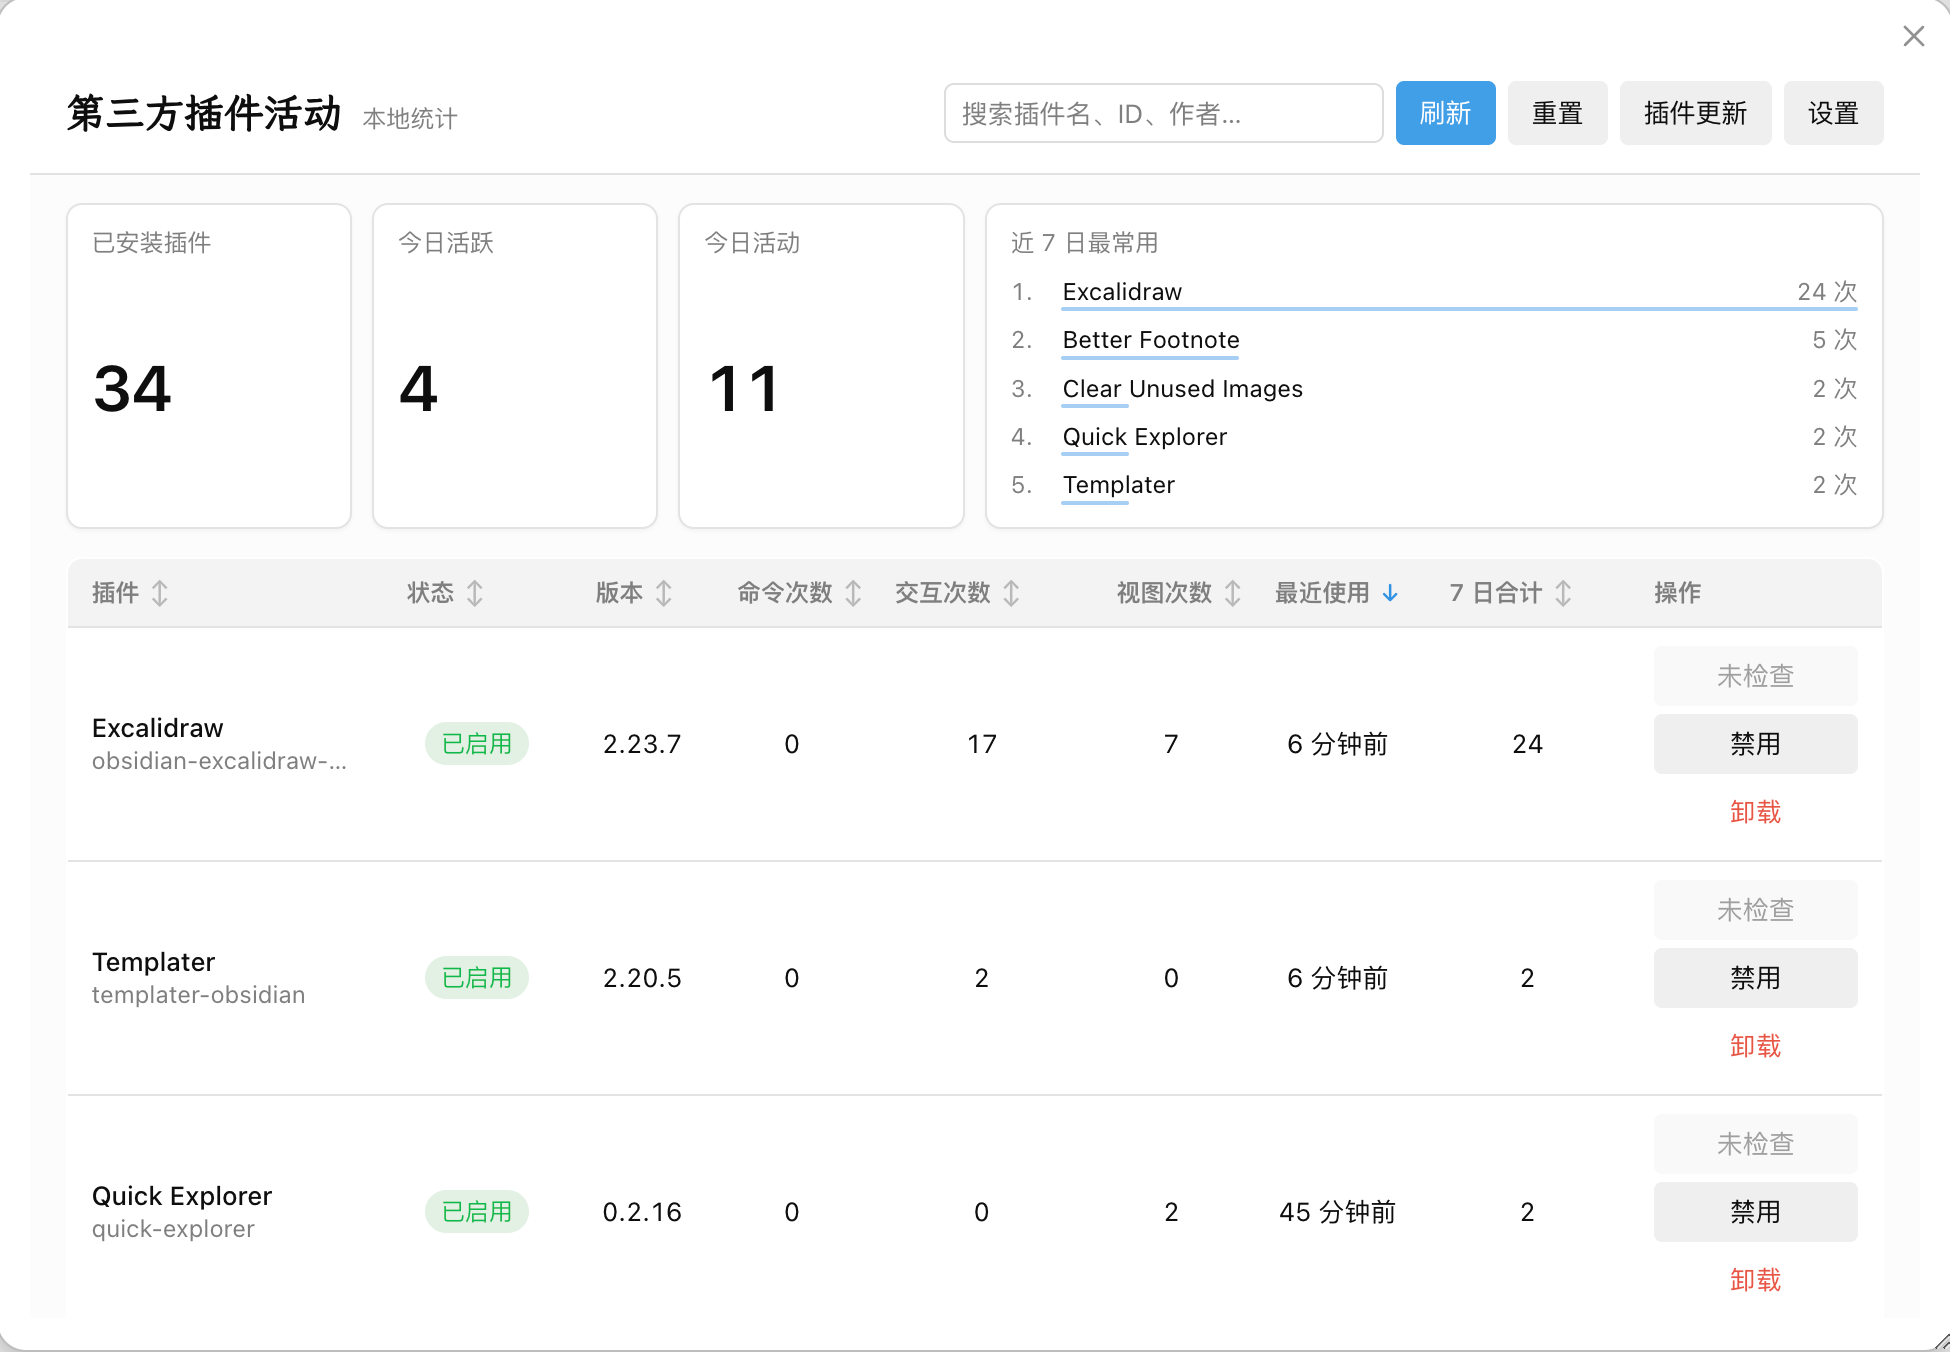Click the 45 分钟前 last-used cell
This screenshot has width=1950, height=1352.
(x=1337, y=1212)
